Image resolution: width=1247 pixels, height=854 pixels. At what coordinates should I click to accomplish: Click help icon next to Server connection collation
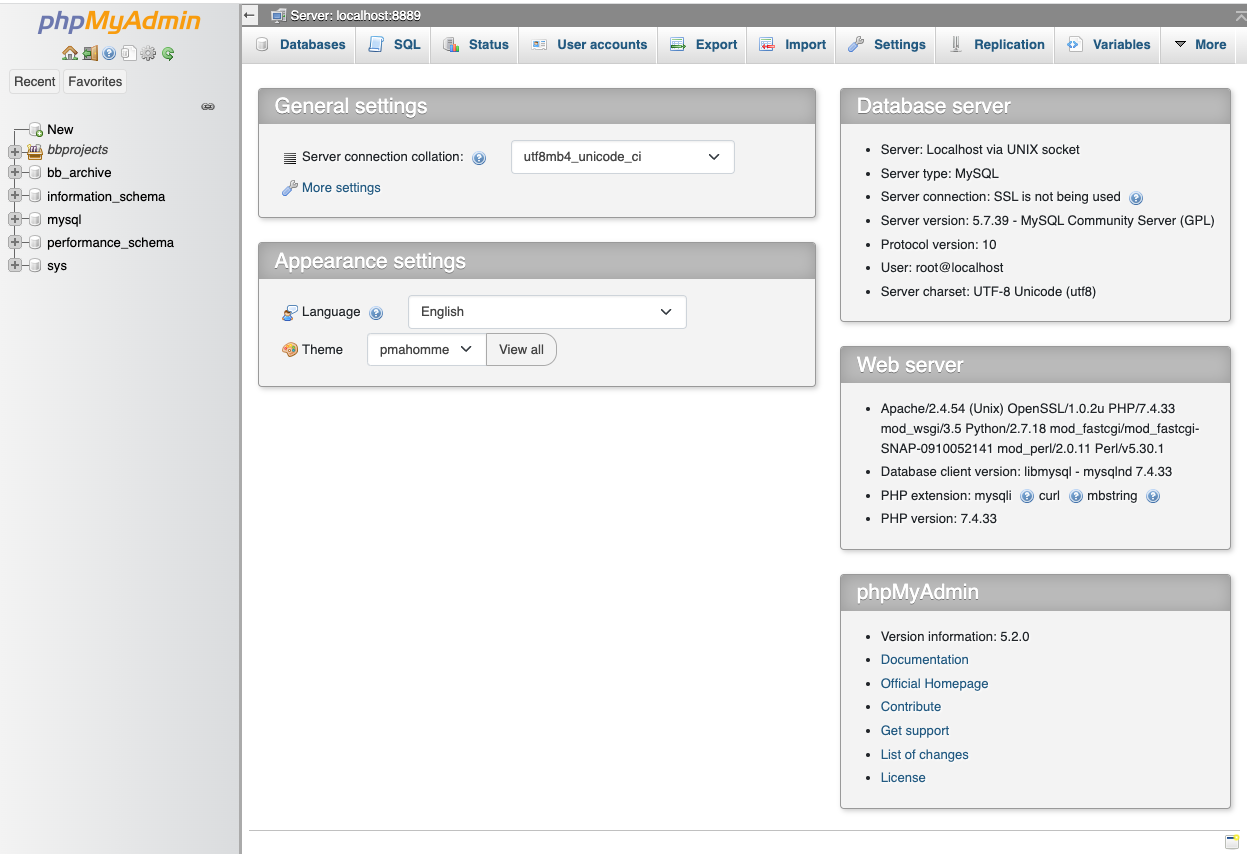479,158
